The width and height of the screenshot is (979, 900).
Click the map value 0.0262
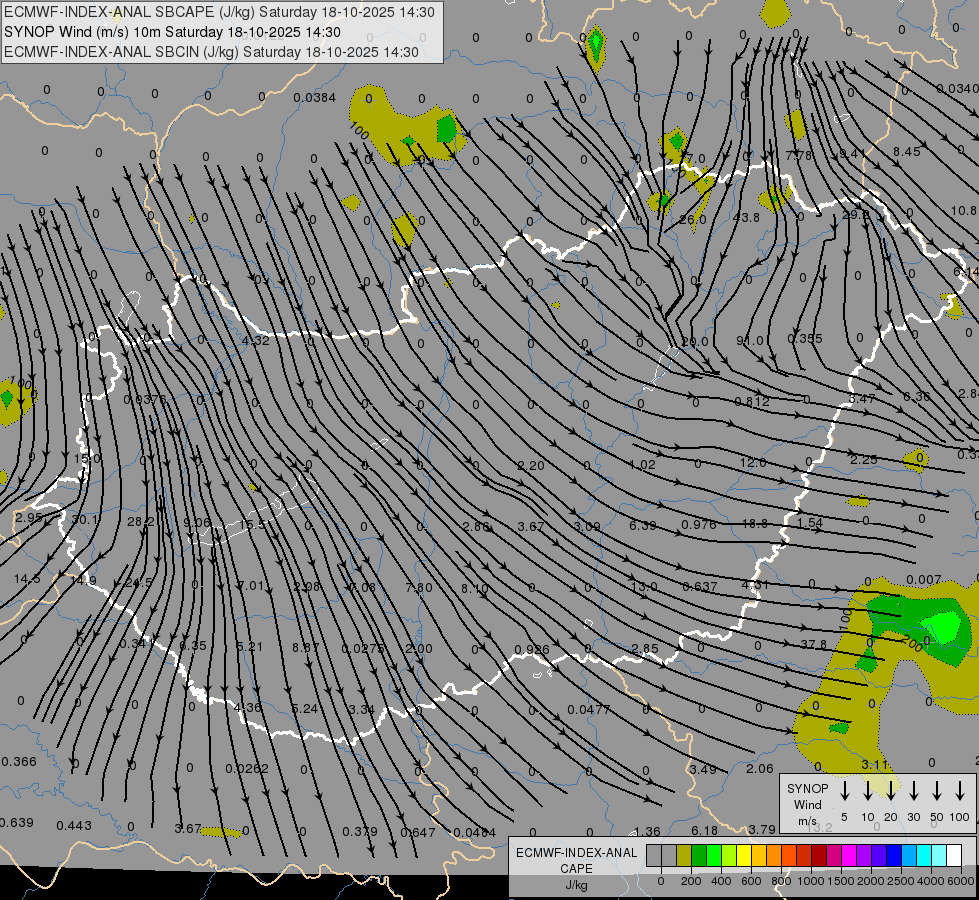pos(247,768)
